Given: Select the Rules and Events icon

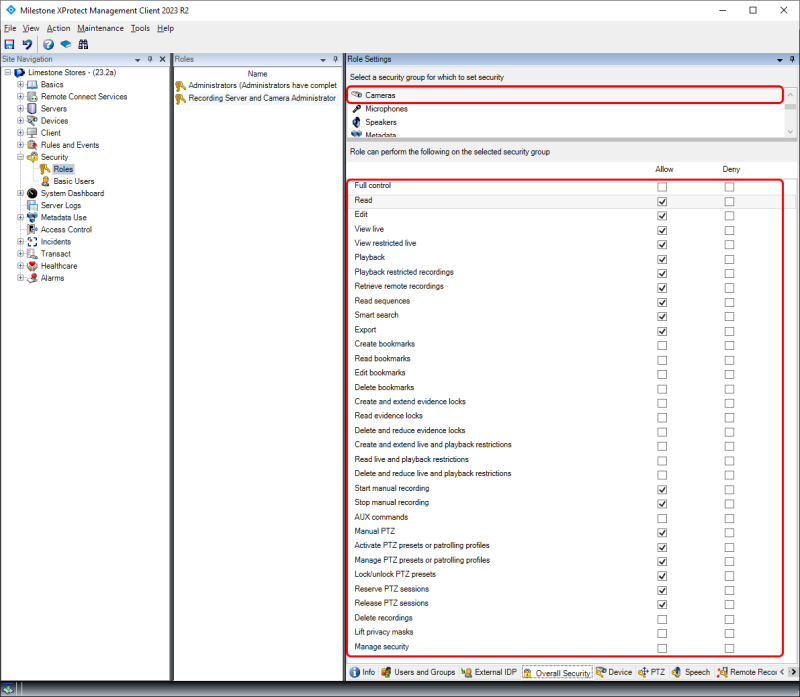Looking at the screenshot, I should click(32, 145).
